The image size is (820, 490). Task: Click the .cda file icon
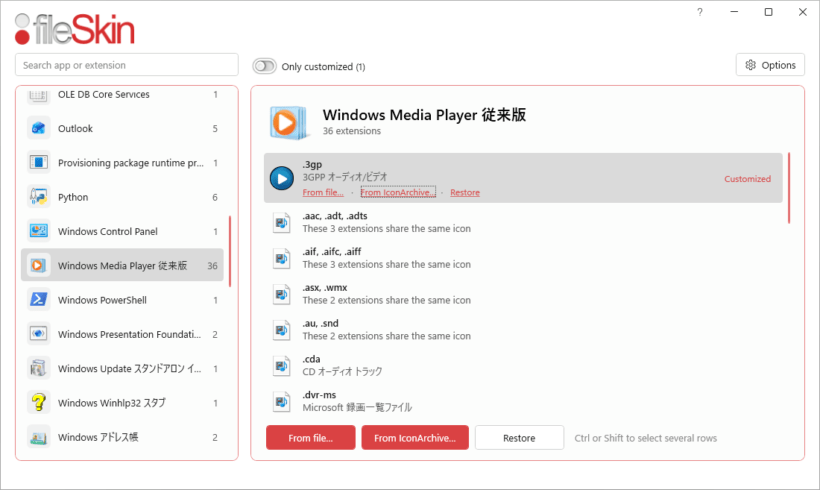coord(281,366)
